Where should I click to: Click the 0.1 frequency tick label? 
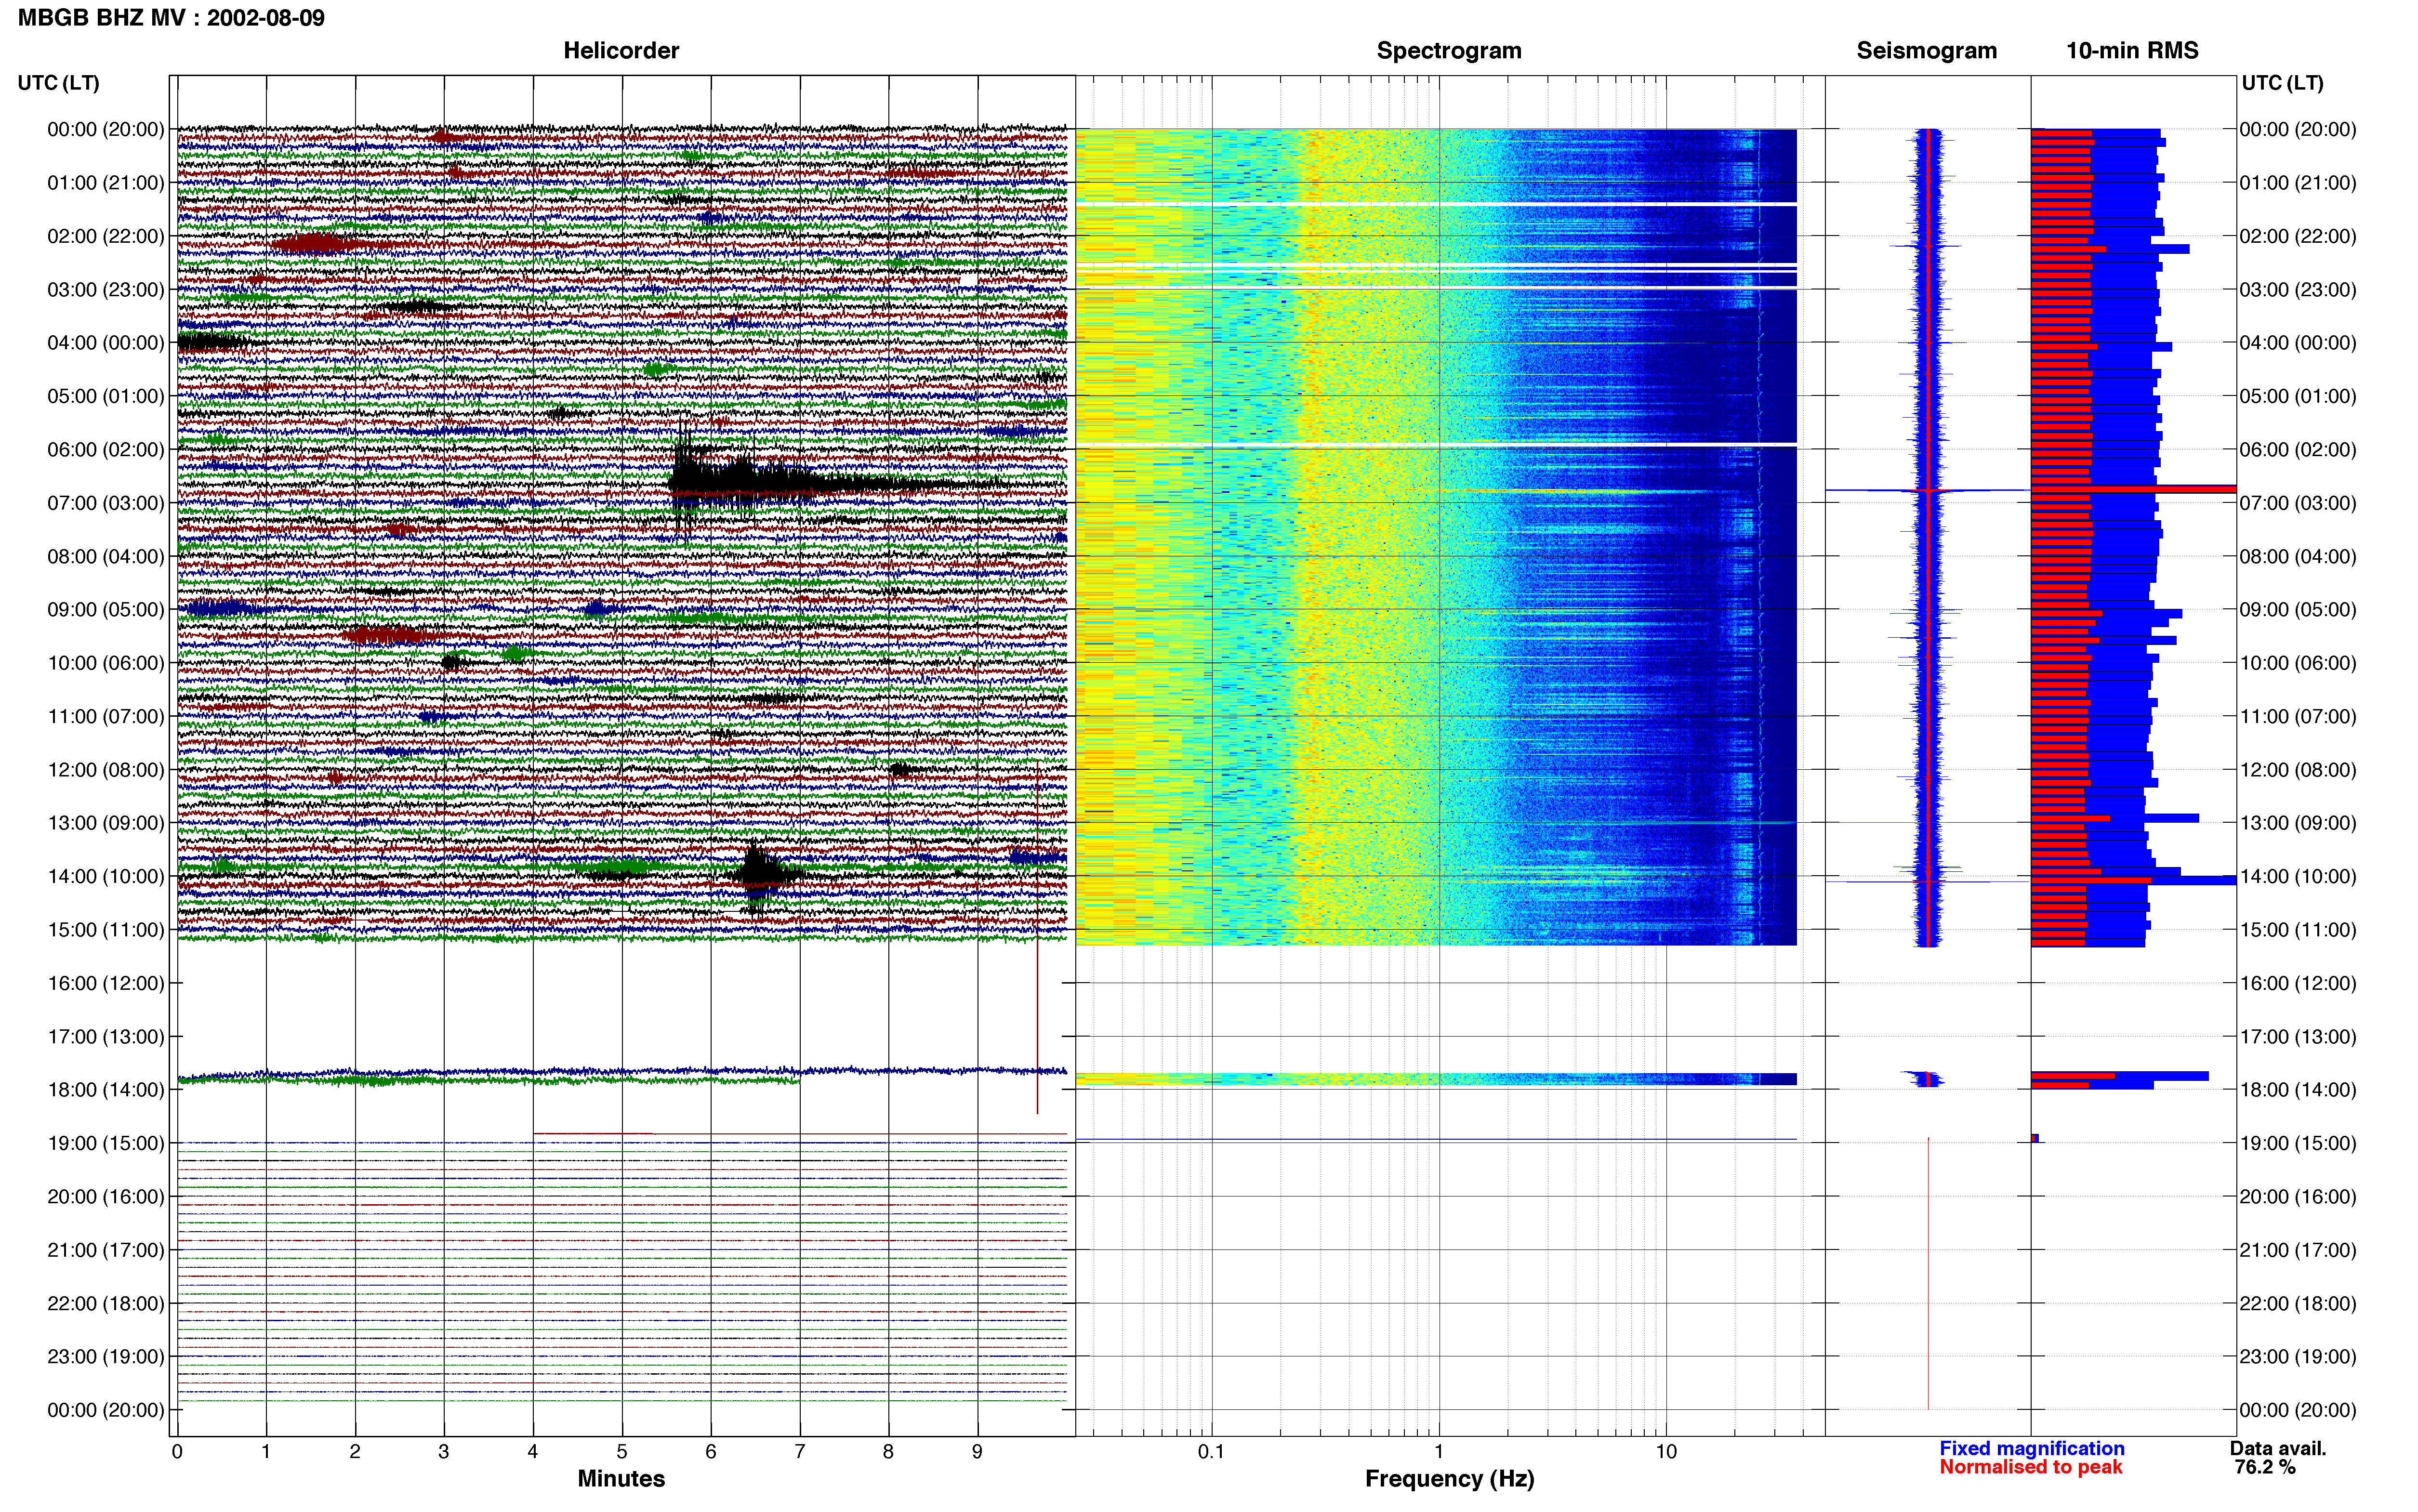pyautogui.click(x=1211, y=1451)
